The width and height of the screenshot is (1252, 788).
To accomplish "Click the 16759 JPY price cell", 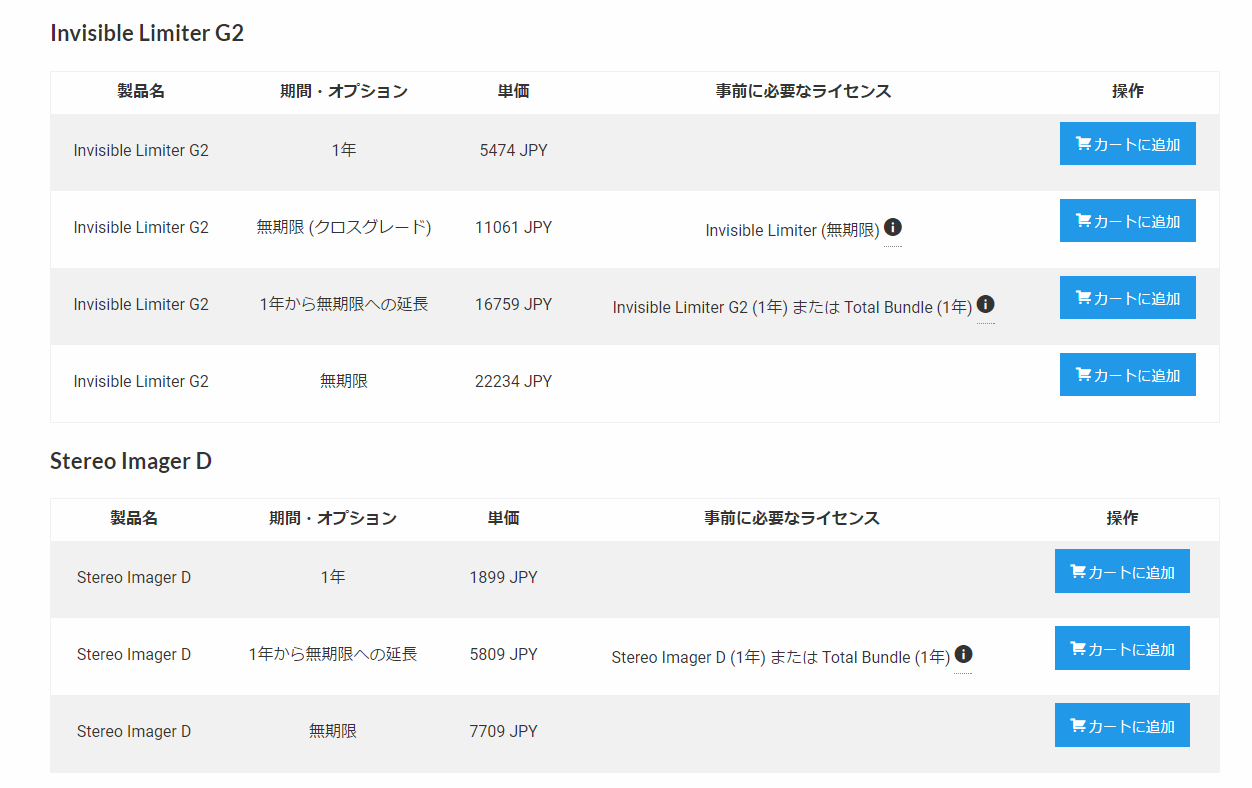I will click(x=513, y=305).
